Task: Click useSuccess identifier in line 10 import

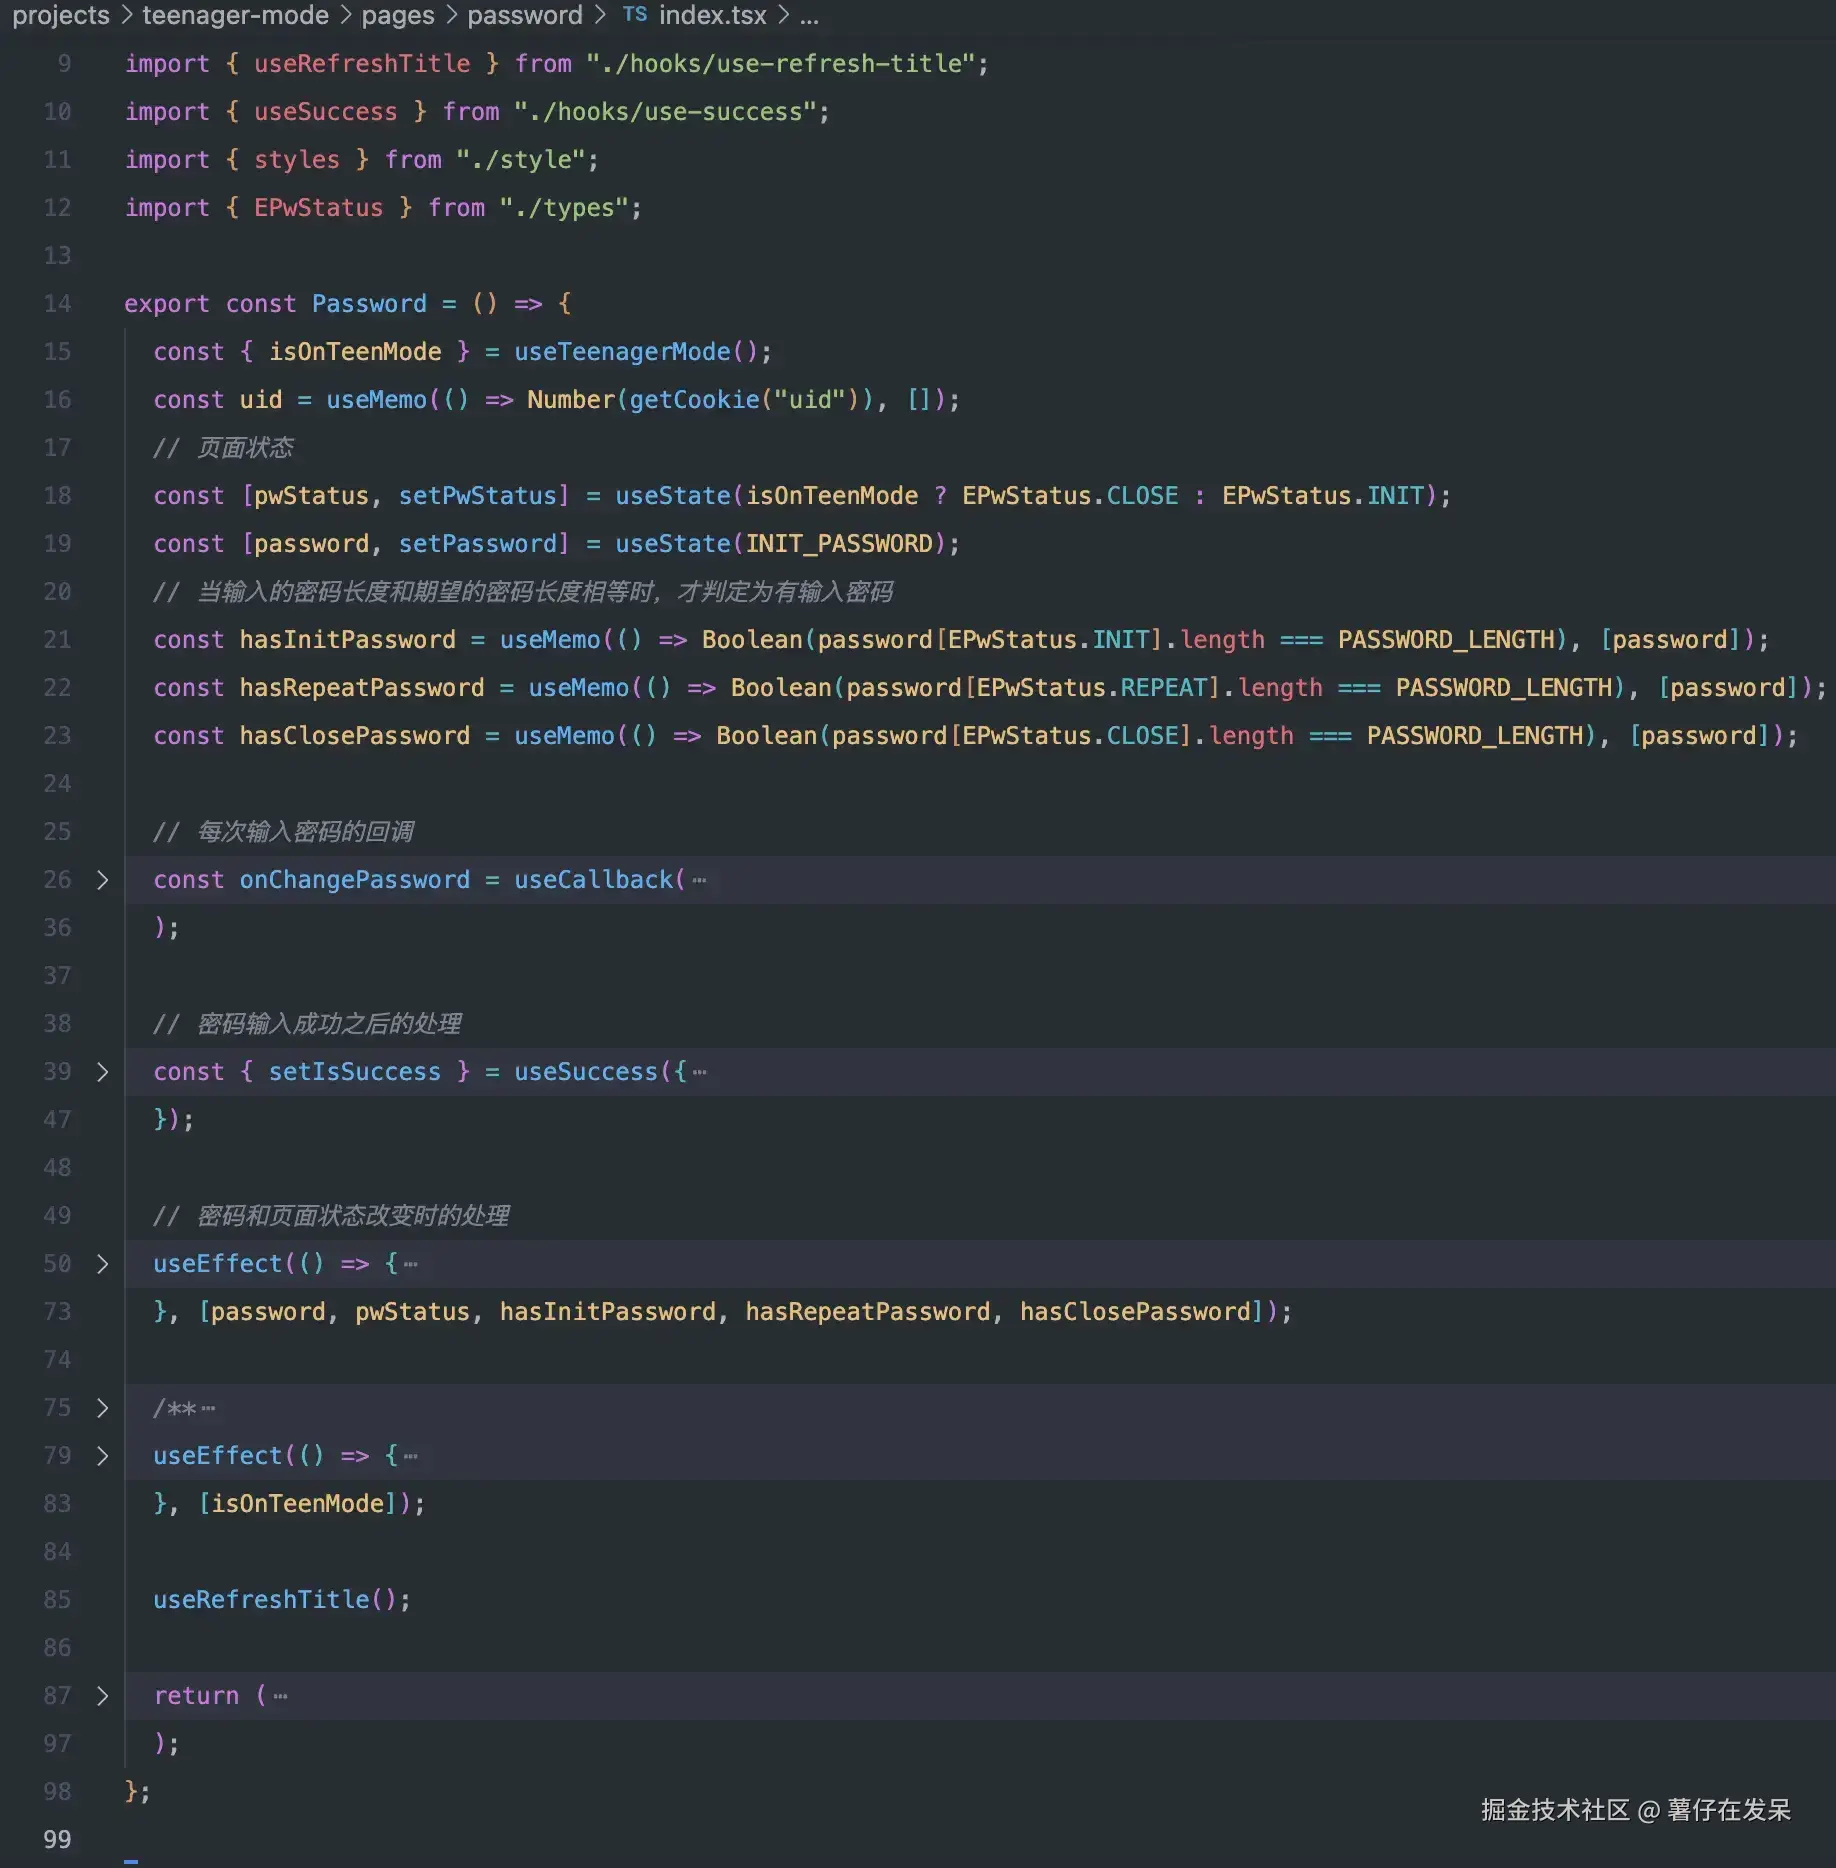Action: (325, 112)
